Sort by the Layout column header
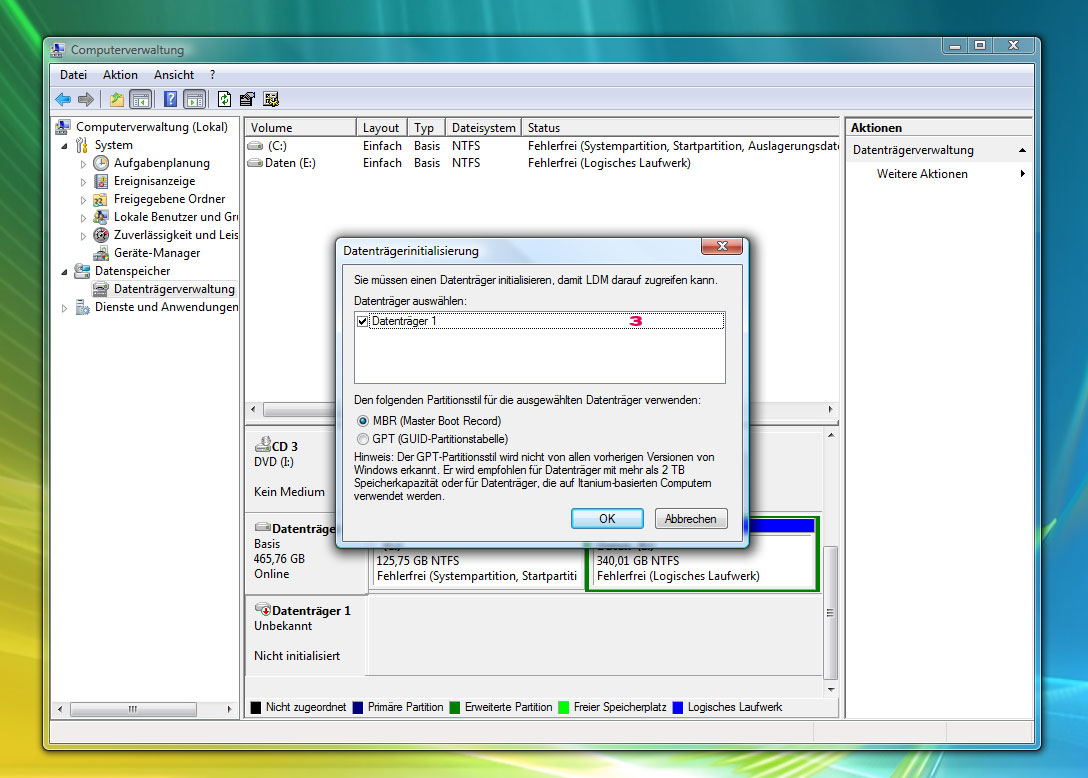The width and height of the screenshot is (1088, 778). point(381,128)
